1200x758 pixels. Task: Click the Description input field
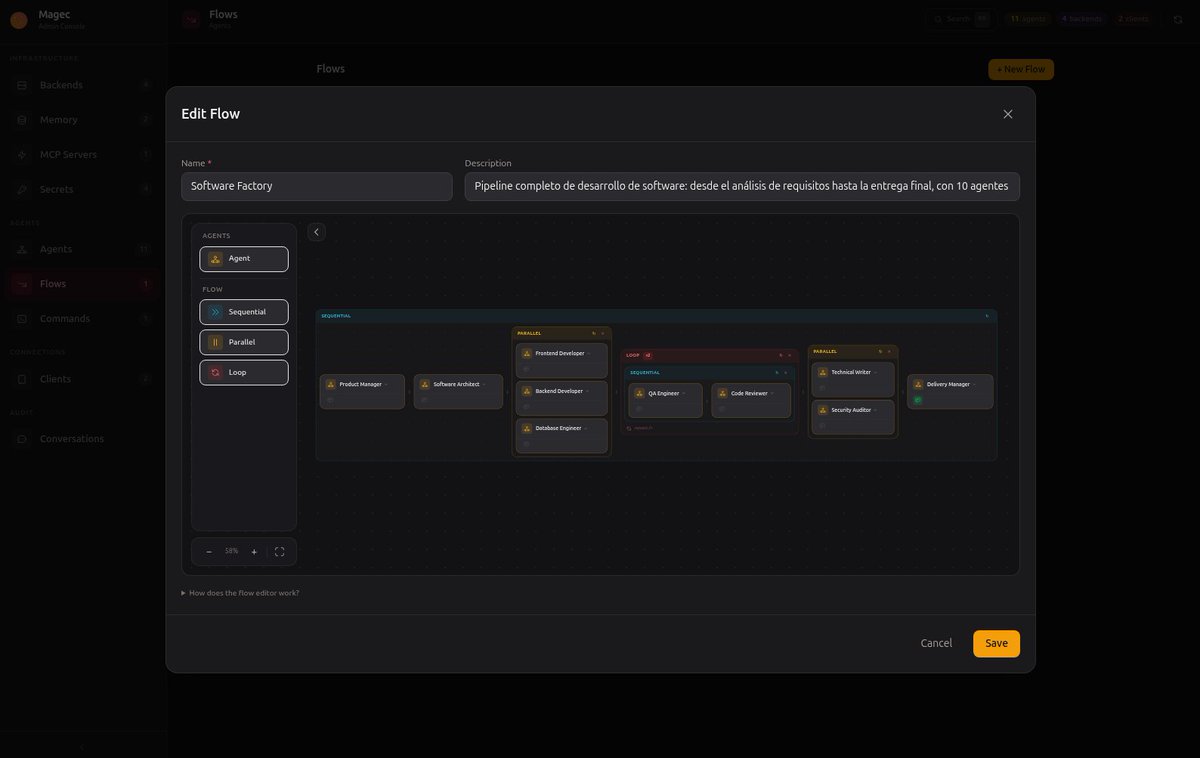click(742, 186)
